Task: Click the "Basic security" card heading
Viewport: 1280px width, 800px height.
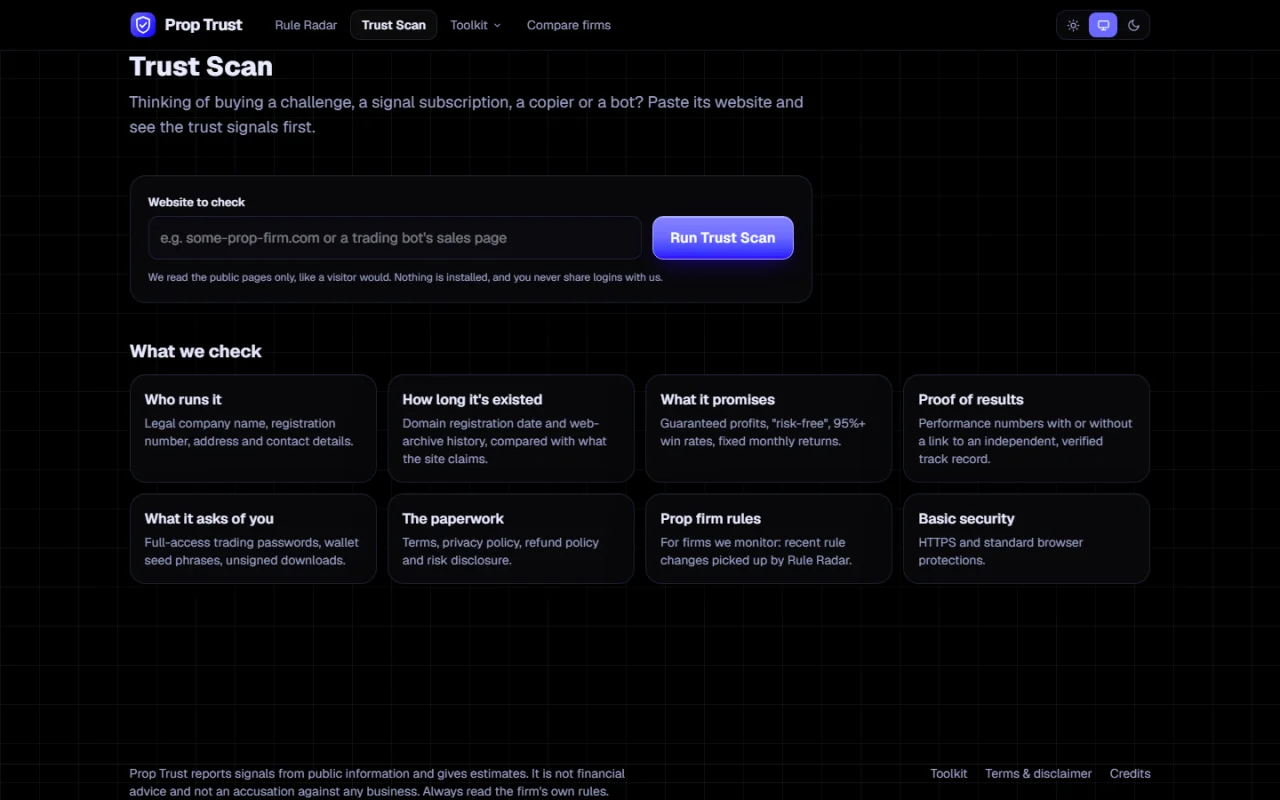Action: point(966,518)
